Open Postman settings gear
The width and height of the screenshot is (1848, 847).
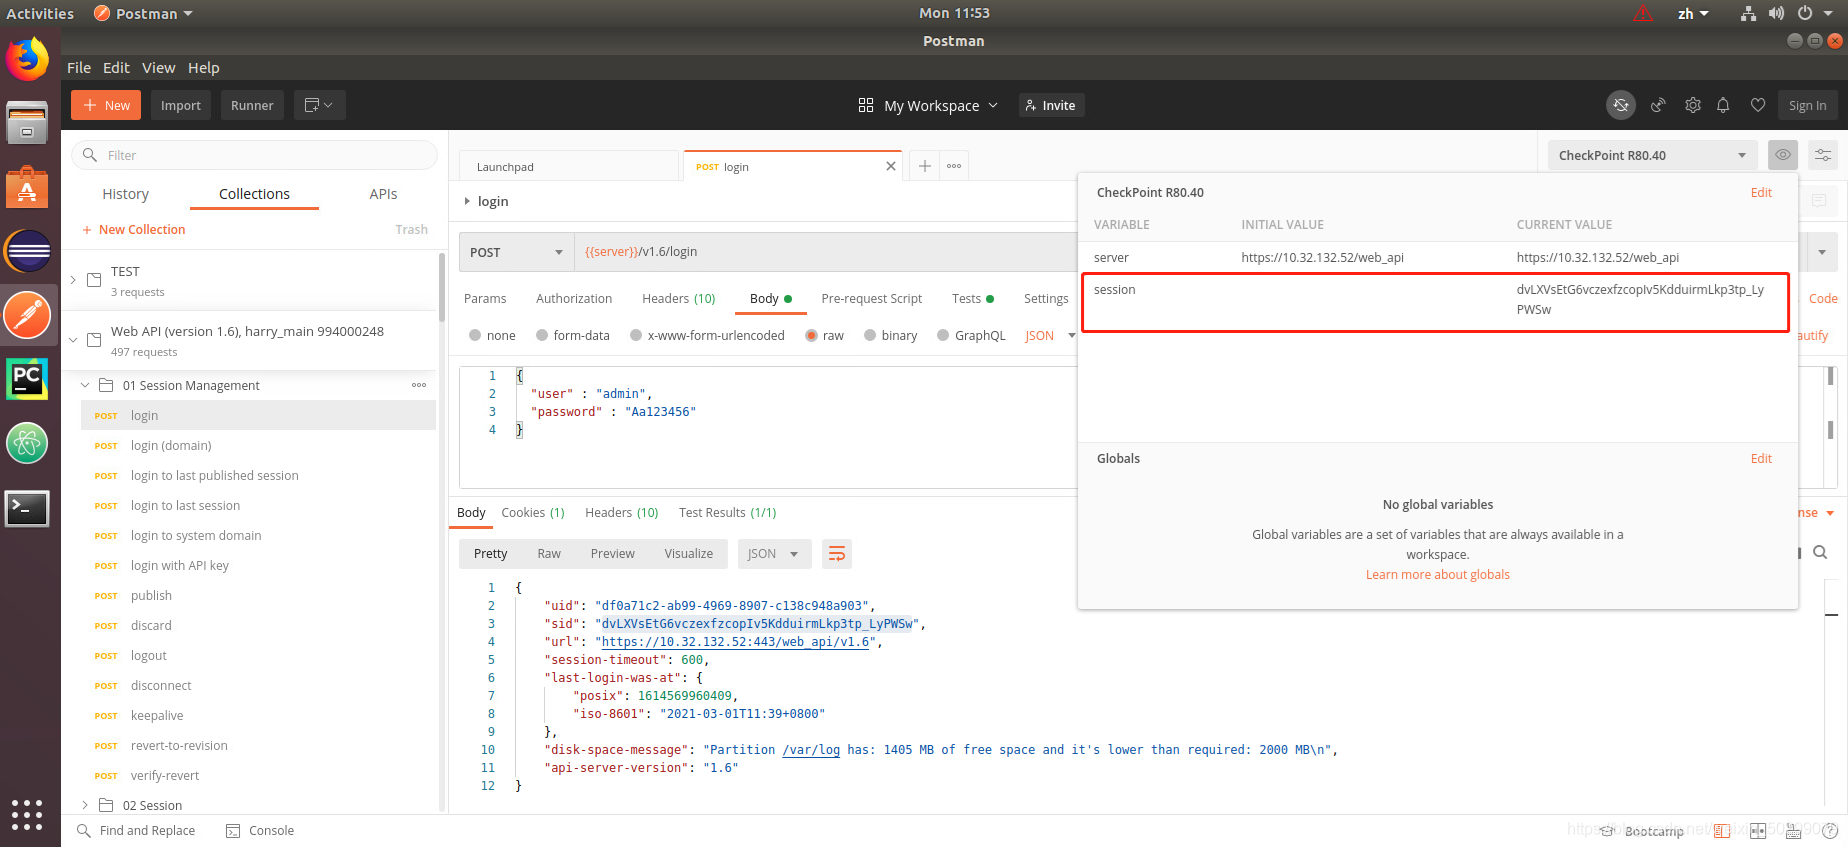pos(1693,105)
